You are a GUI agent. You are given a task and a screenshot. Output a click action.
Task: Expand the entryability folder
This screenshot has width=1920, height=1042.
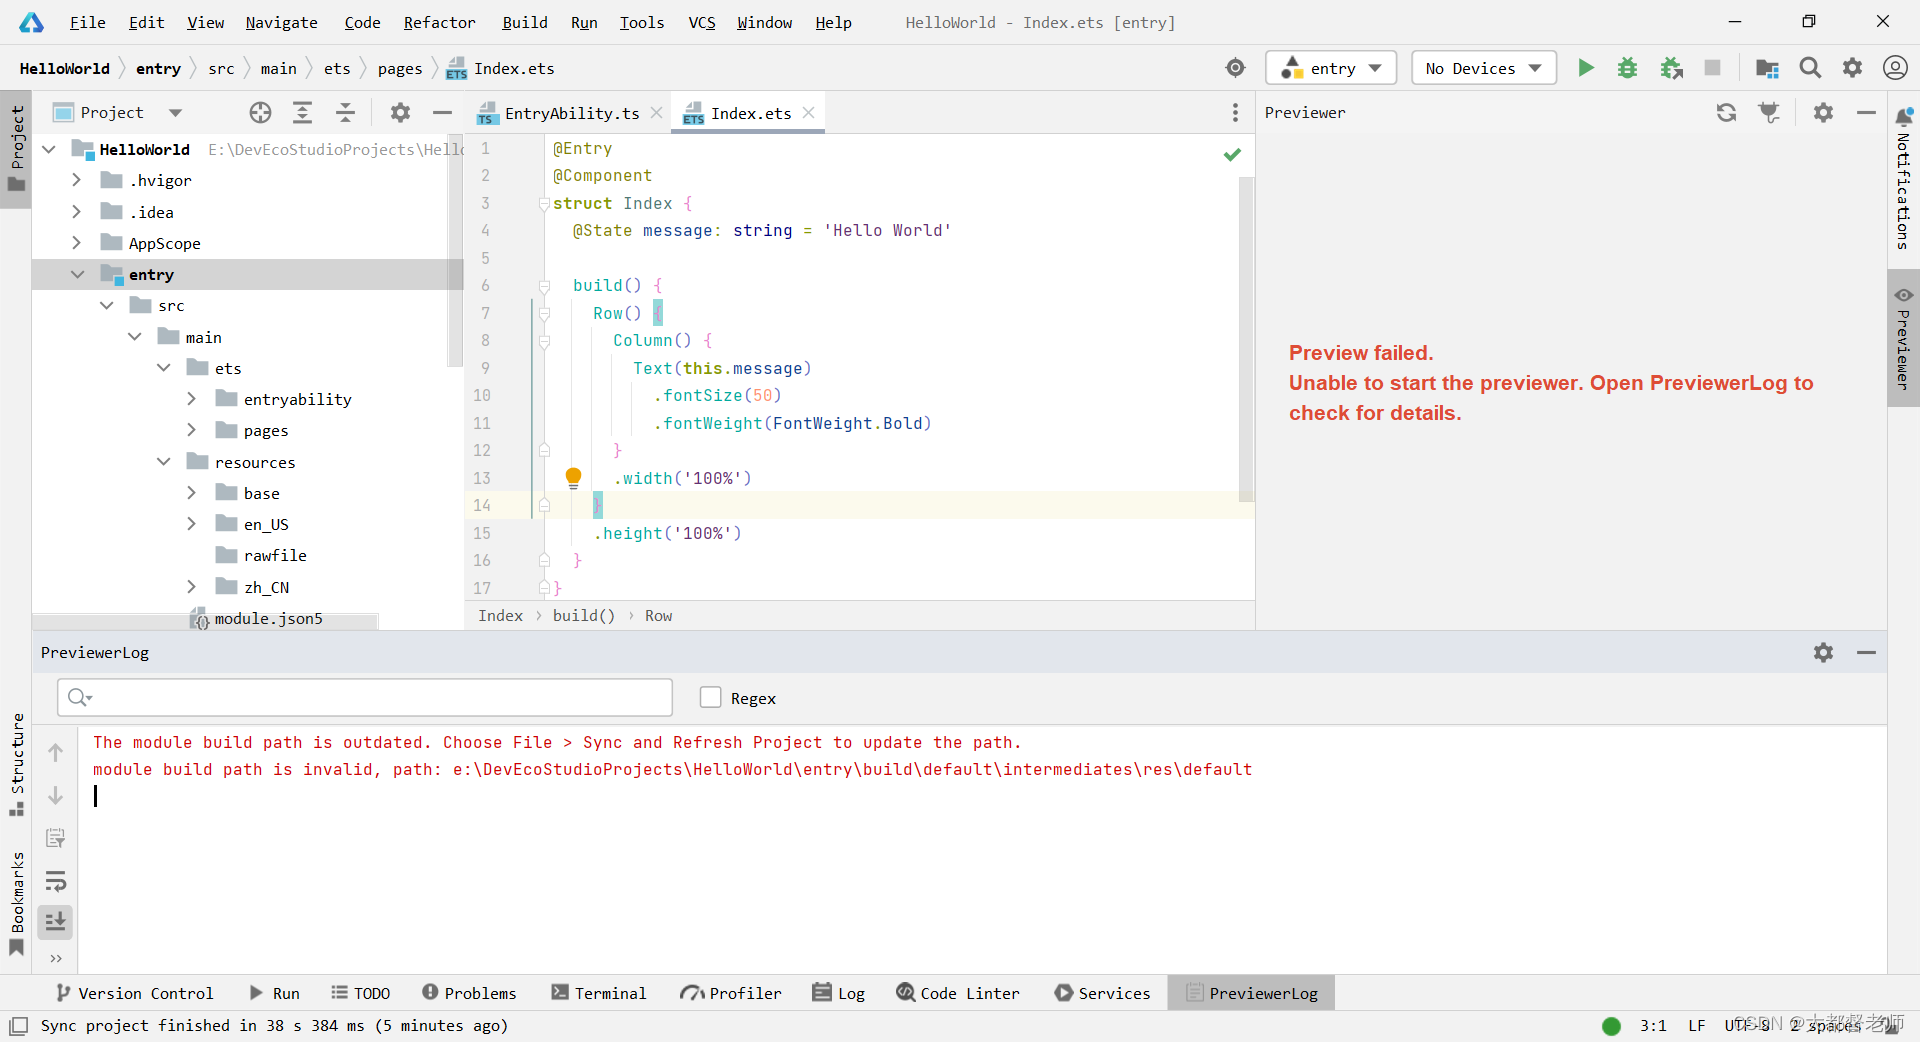pos(191,399)
